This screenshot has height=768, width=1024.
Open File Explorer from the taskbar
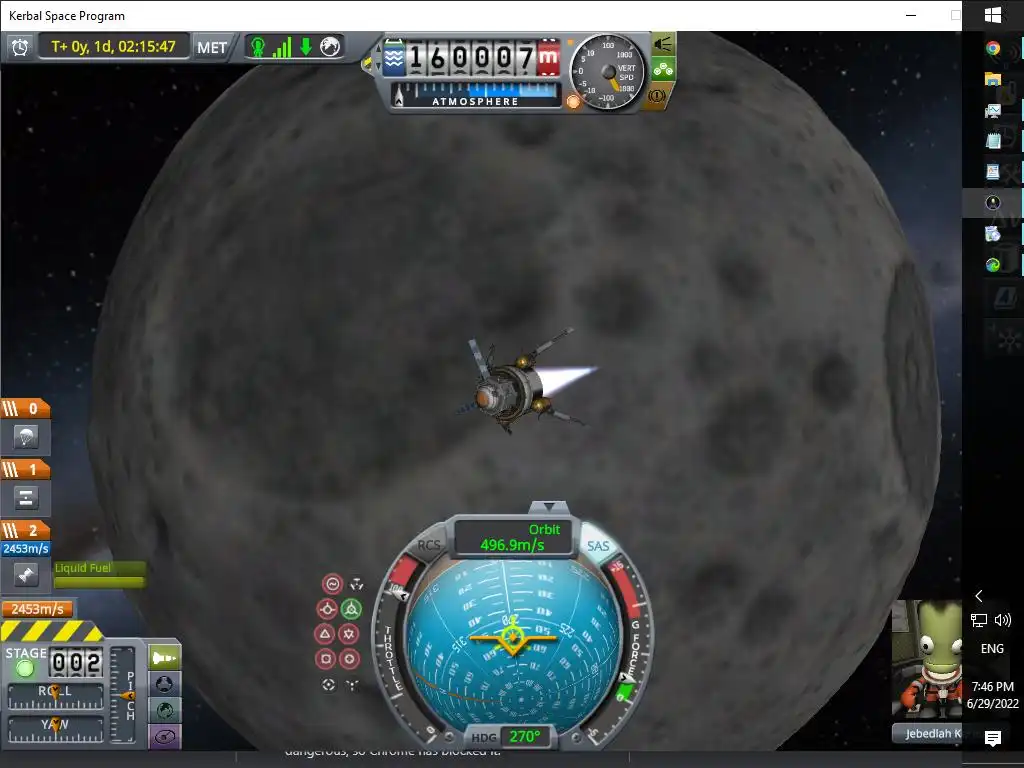click(993, 79)
